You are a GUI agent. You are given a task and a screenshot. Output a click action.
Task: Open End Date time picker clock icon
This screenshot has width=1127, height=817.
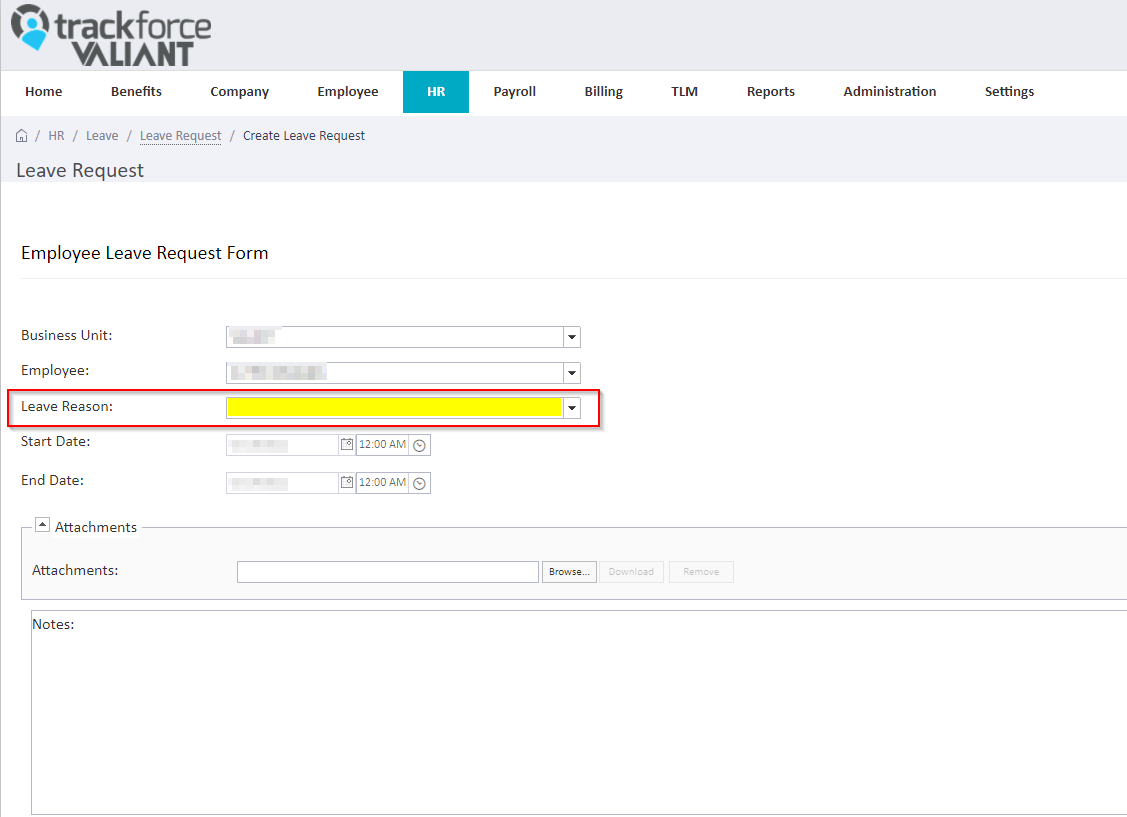coord(420,484)
